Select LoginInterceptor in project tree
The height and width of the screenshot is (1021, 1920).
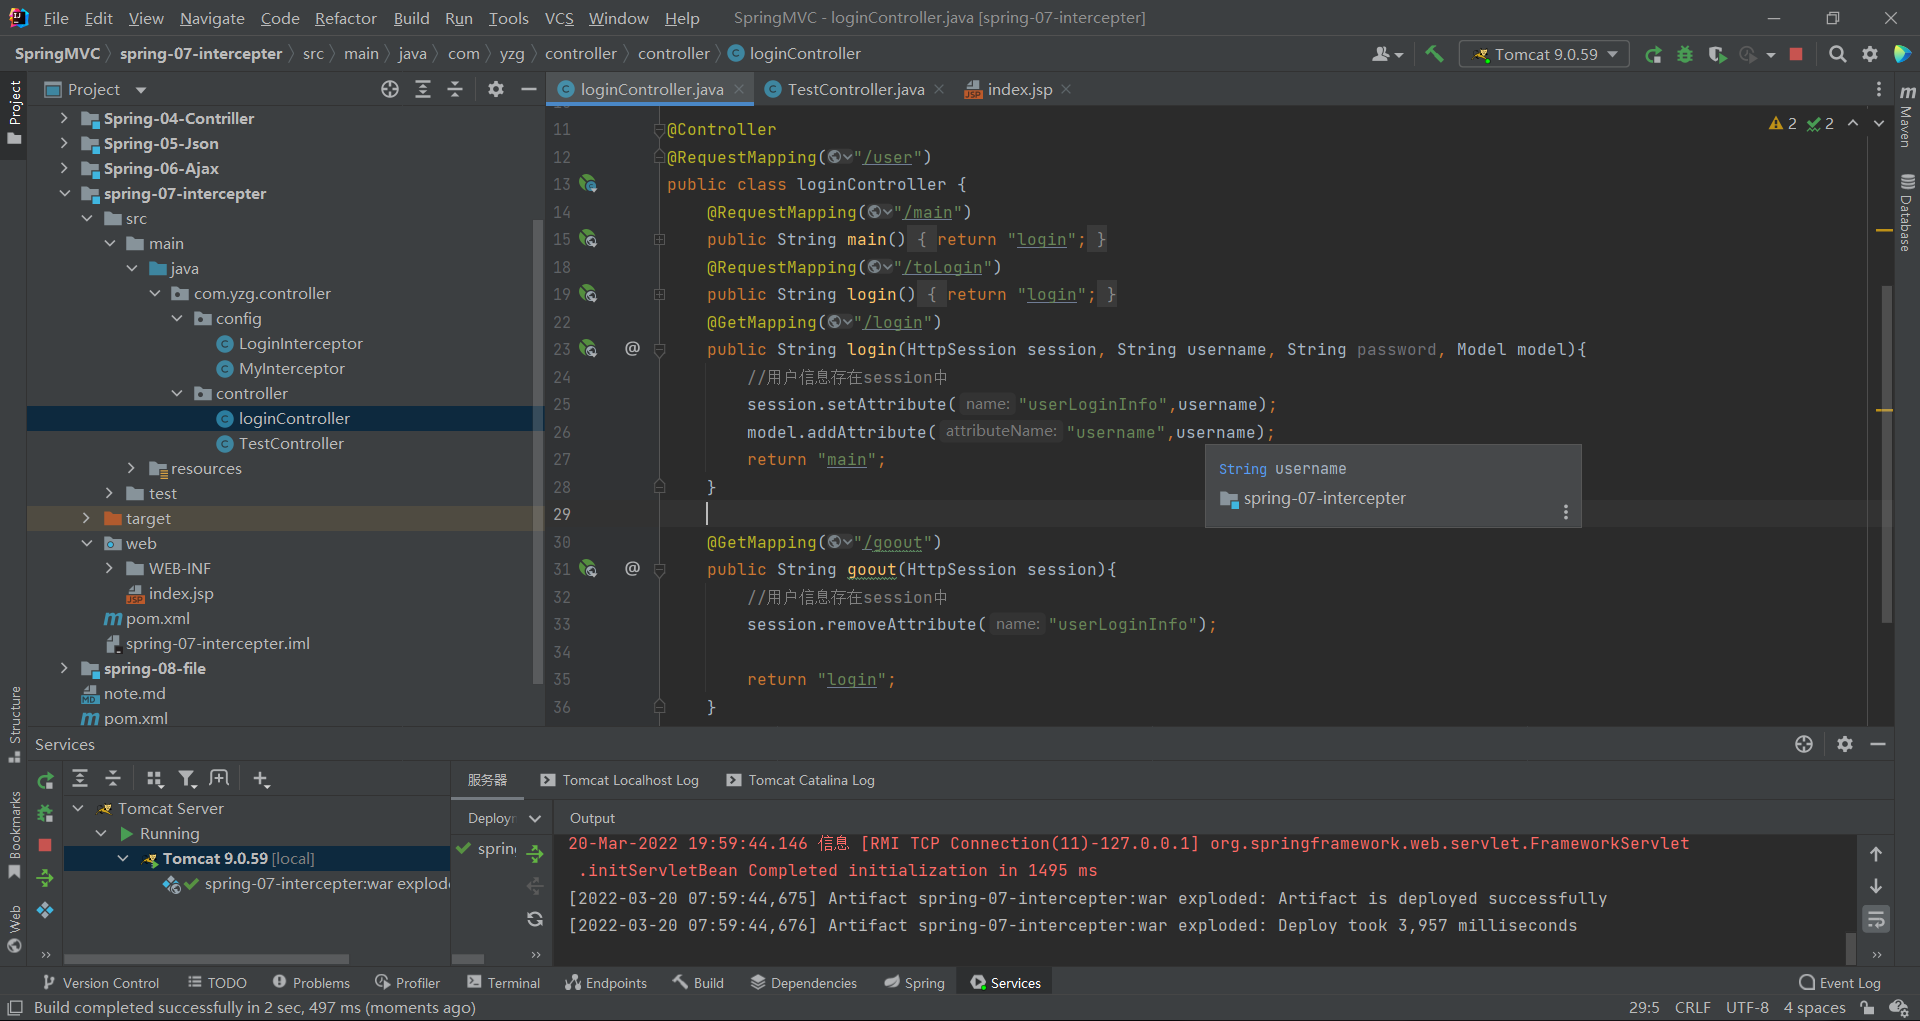300,343
